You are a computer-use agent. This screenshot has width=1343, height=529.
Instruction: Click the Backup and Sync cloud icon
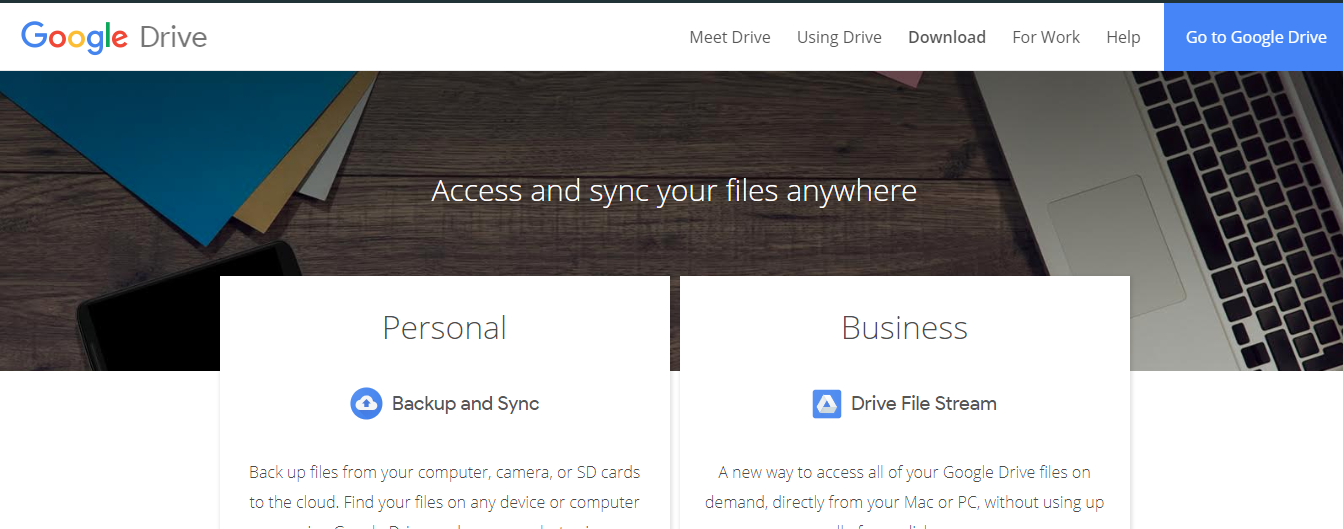coord(366,403)
